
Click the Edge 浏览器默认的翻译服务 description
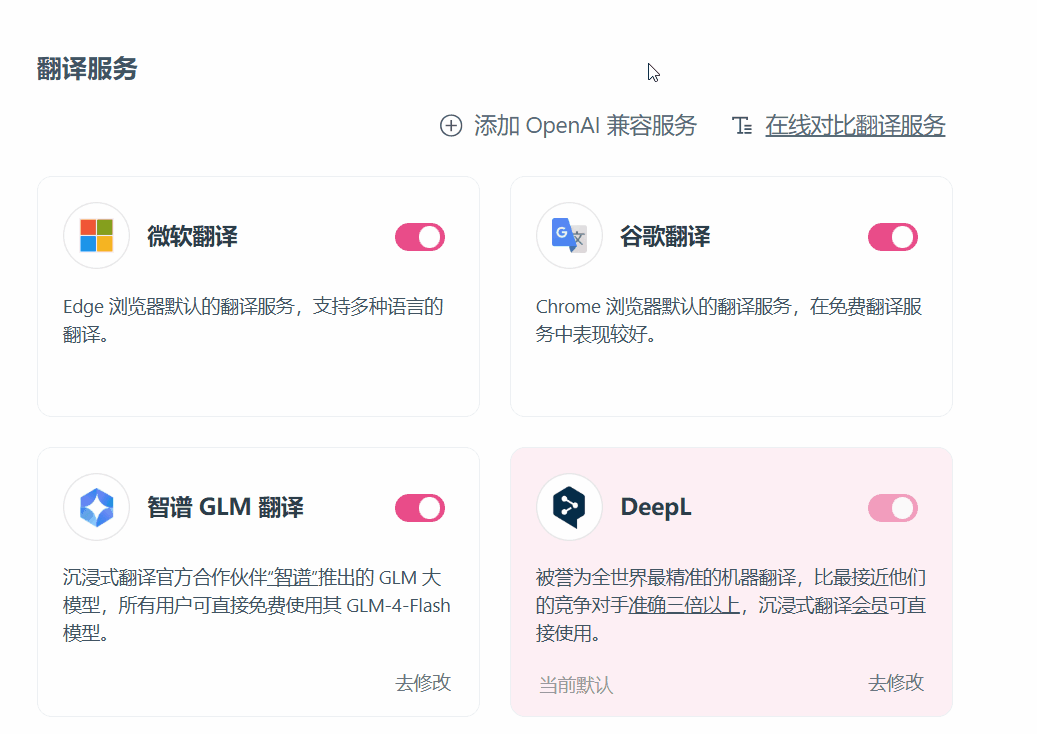click(253, 320)
